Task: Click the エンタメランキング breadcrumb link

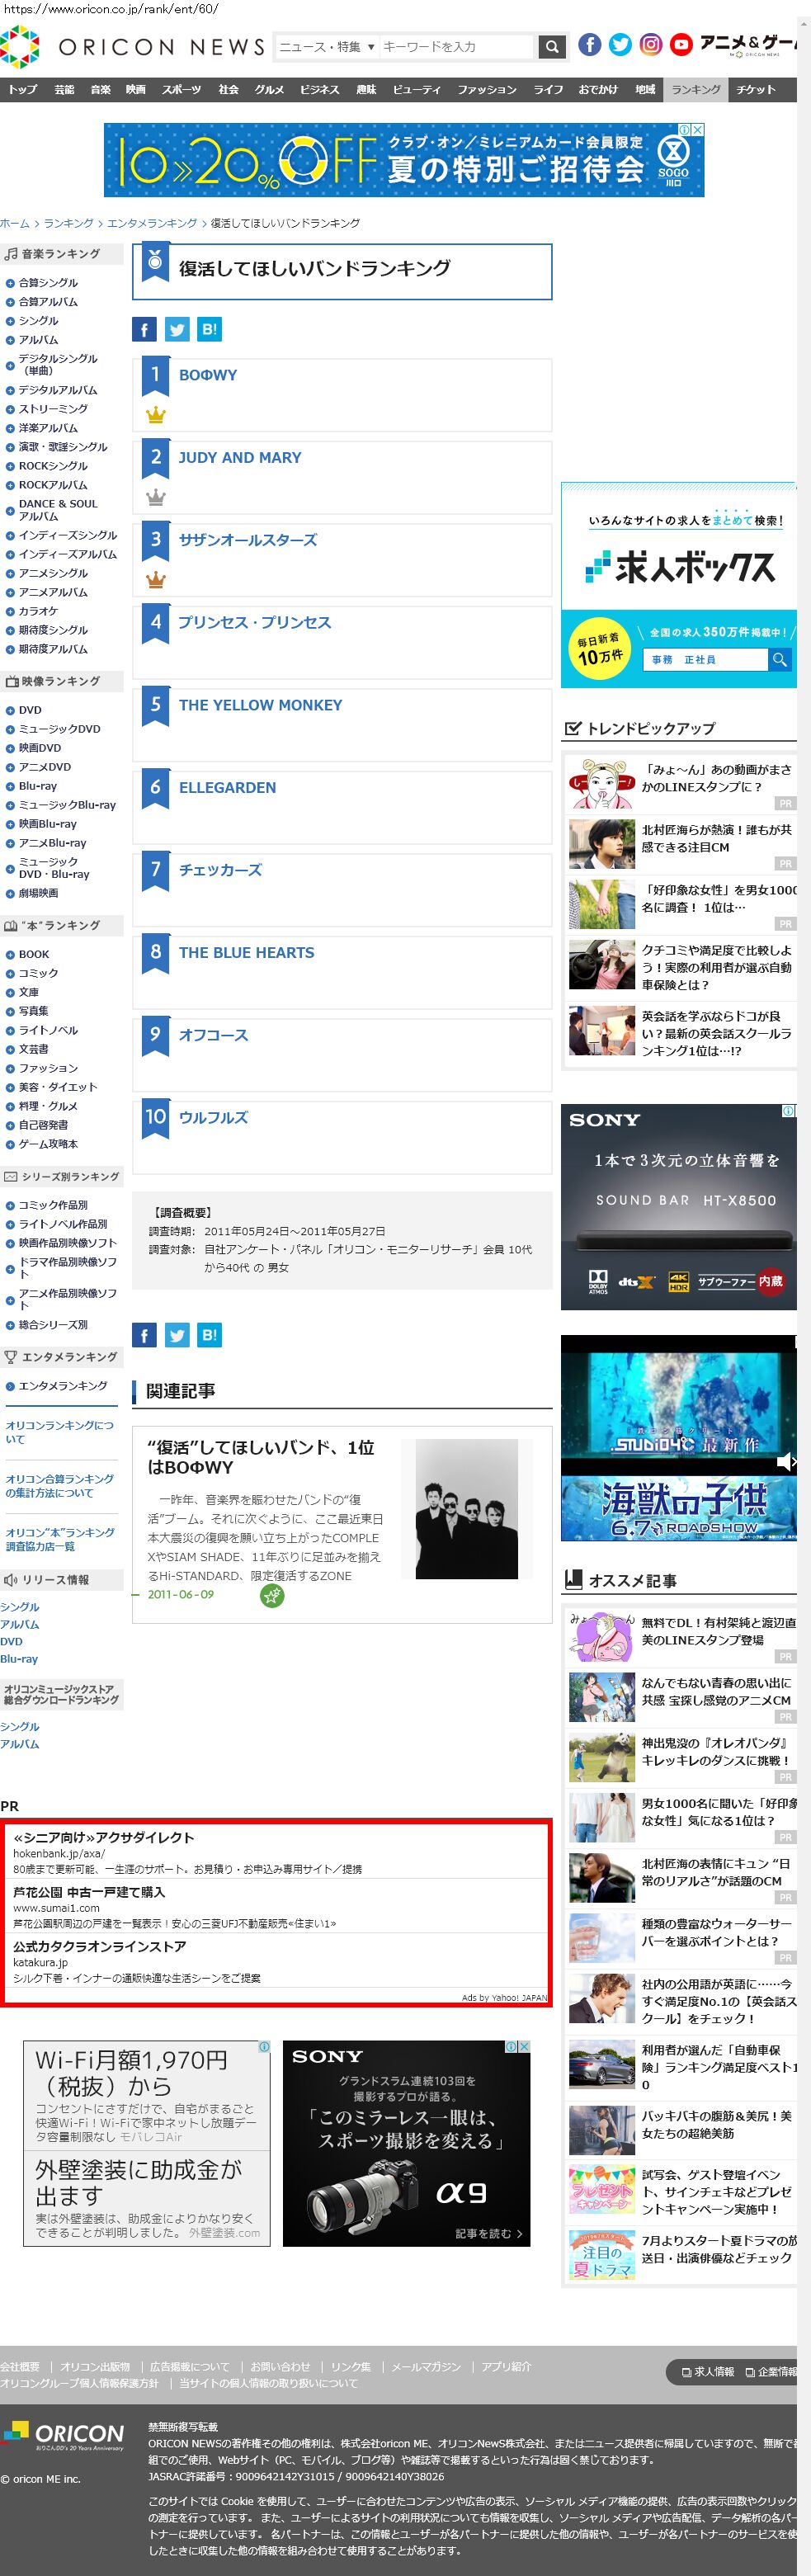Action: click(152, 223)
